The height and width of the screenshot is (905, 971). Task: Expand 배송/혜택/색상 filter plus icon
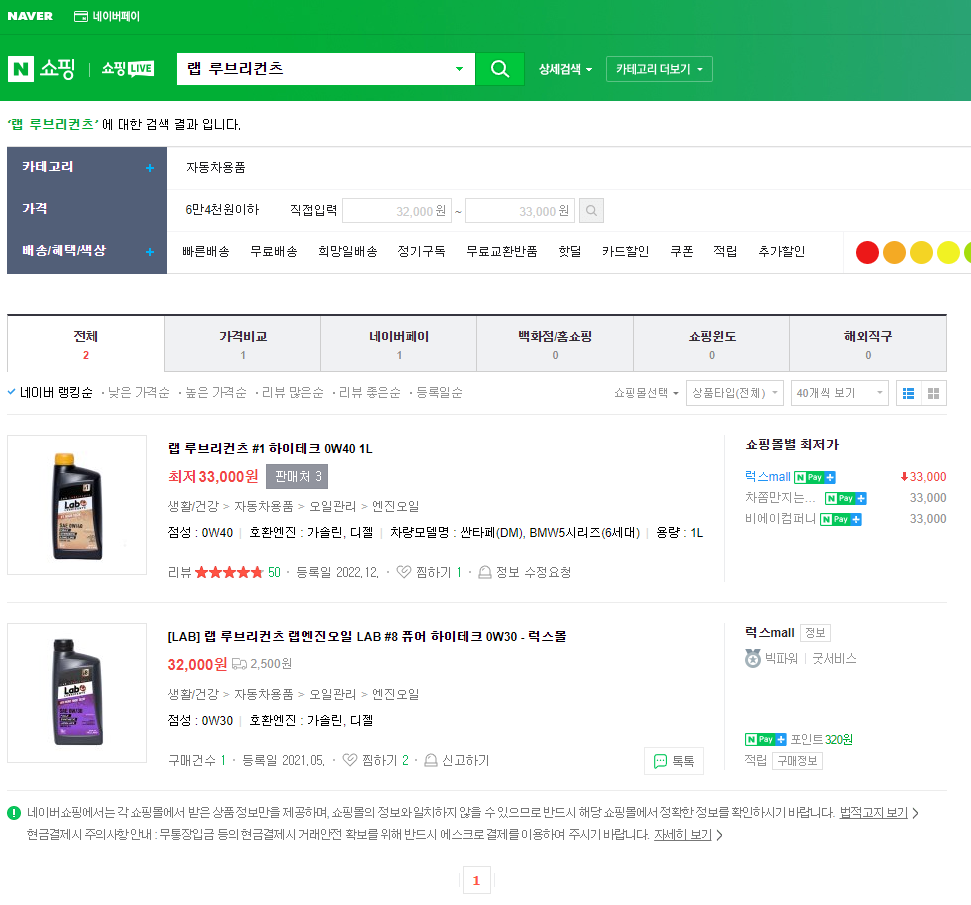coord(150,252)
